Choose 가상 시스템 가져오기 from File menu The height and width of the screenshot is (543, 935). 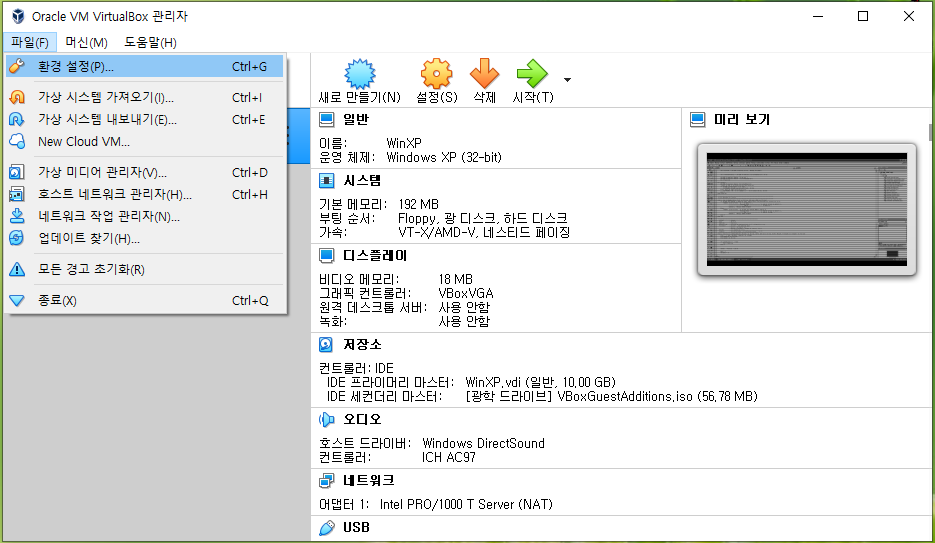(145, 97)
